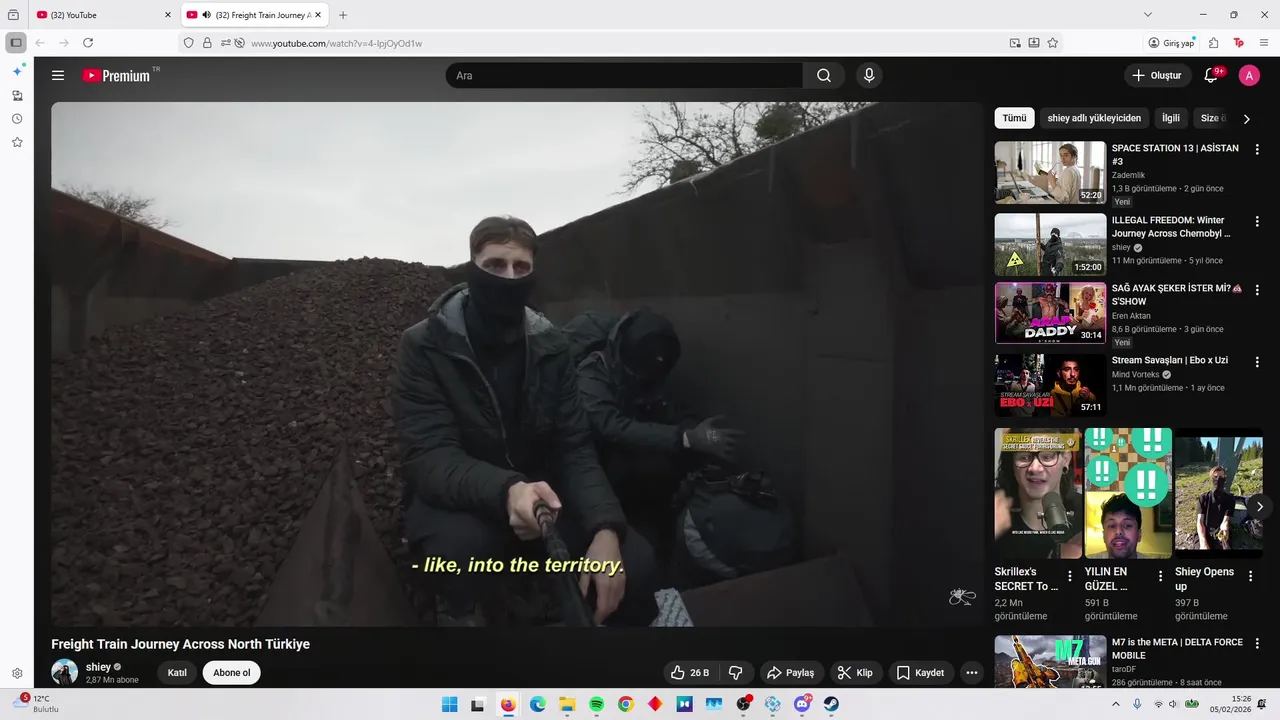Click the Kaydet save button
Viewport: 1280px width, 720px height.
coord(920,673)
